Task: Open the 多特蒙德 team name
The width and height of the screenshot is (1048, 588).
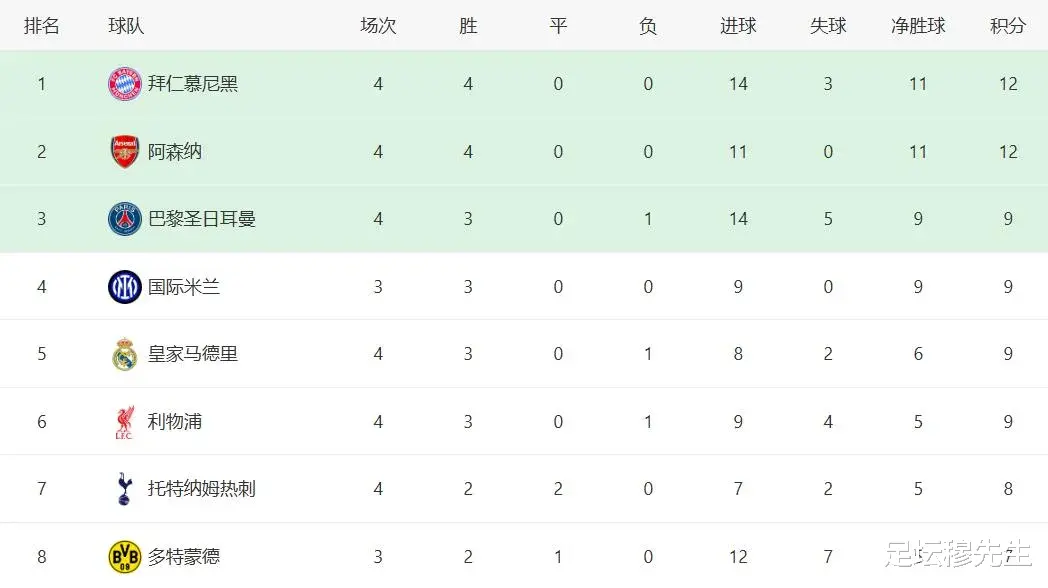Action: (x=184, y=557)
